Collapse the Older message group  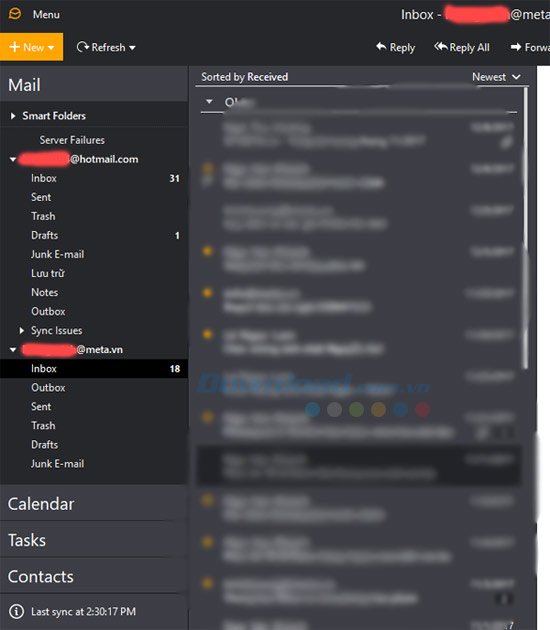click(209, 102)
